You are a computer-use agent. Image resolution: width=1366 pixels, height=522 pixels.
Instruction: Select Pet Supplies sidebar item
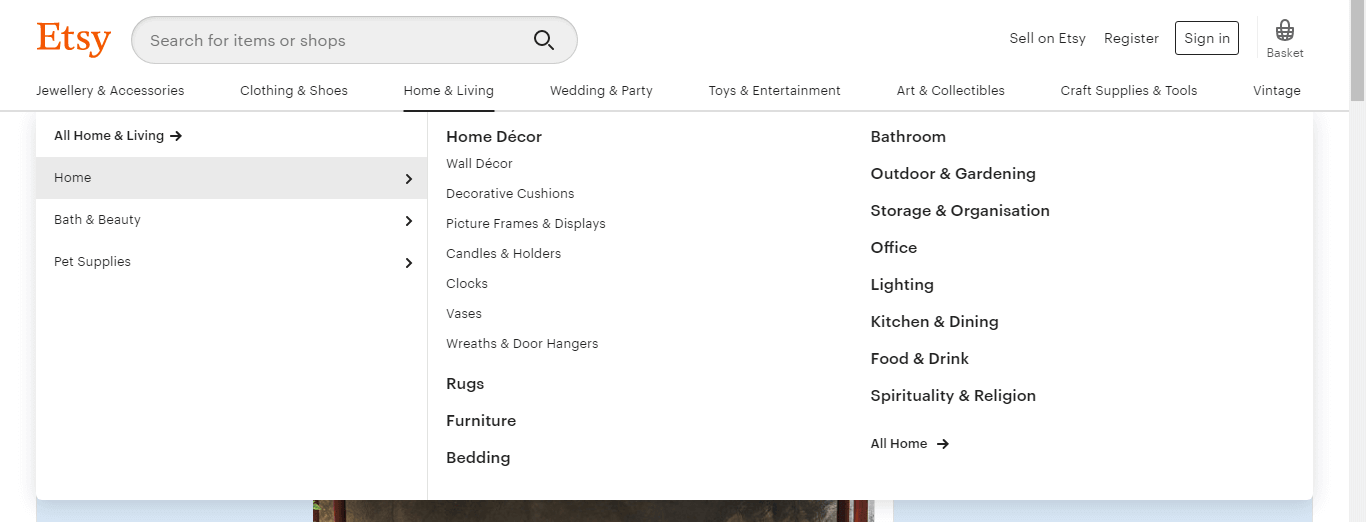pos(232,262)
